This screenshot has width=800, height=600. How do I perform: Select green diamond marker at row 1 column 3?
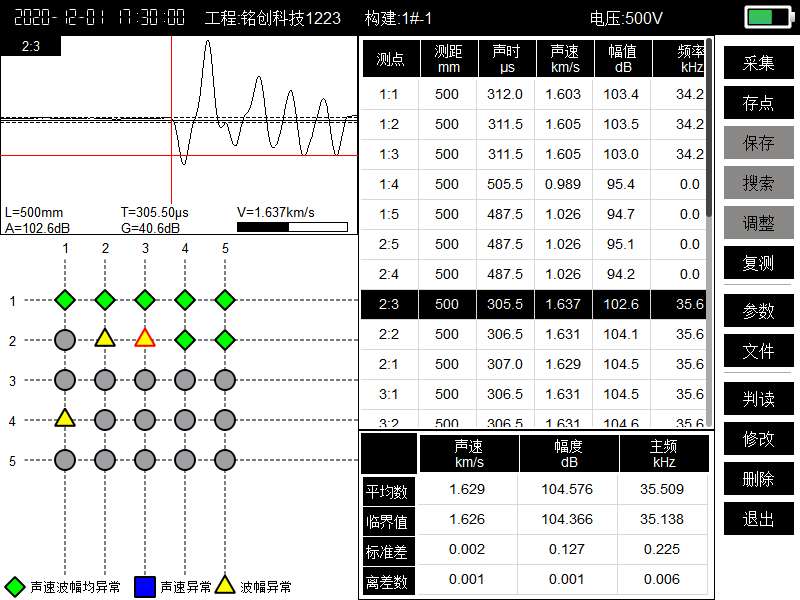click(x=145, y=300)
